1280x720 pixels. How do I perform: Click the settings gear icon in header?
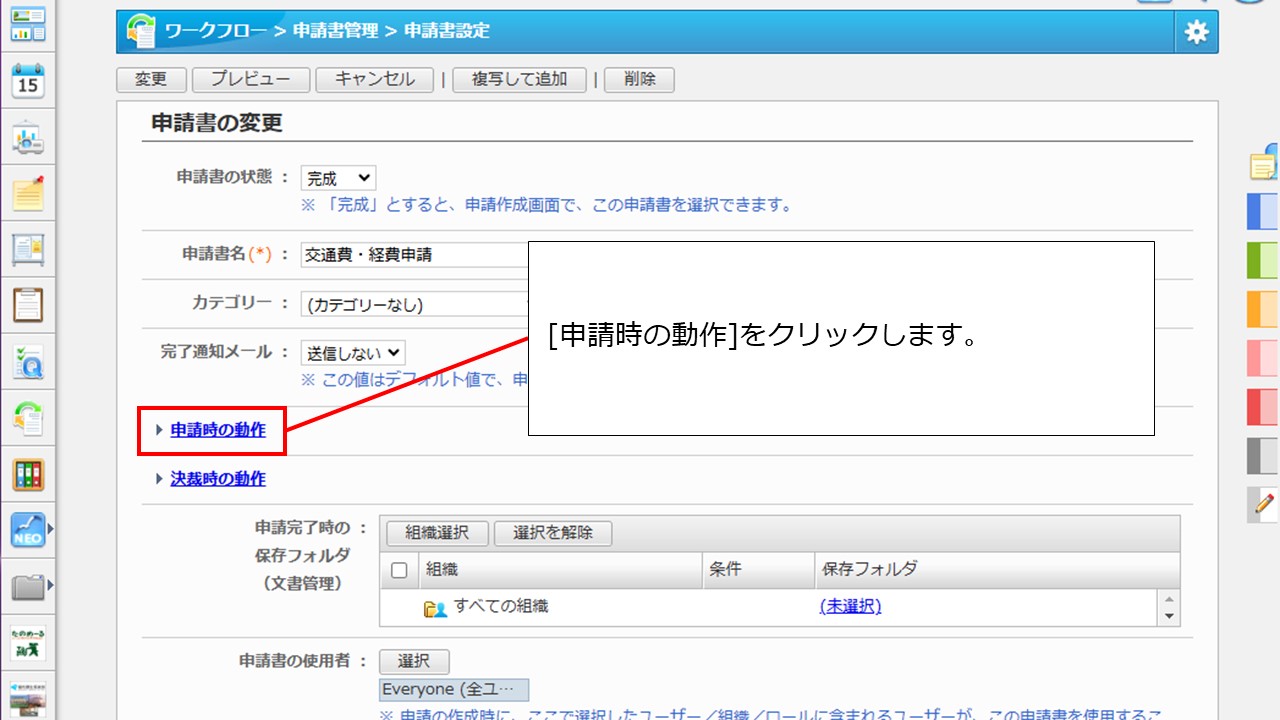pyautogui.click(x=1196, y=32)
